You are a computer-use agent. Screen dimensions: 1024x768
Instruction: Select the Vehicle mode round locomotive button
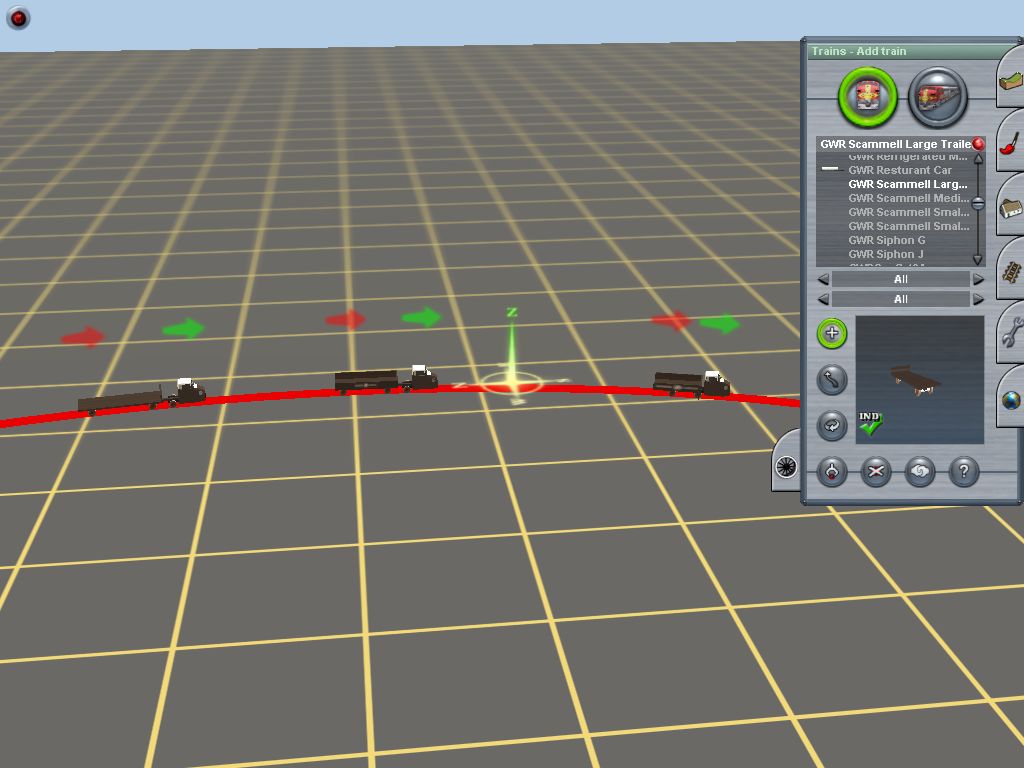(867, 97)
